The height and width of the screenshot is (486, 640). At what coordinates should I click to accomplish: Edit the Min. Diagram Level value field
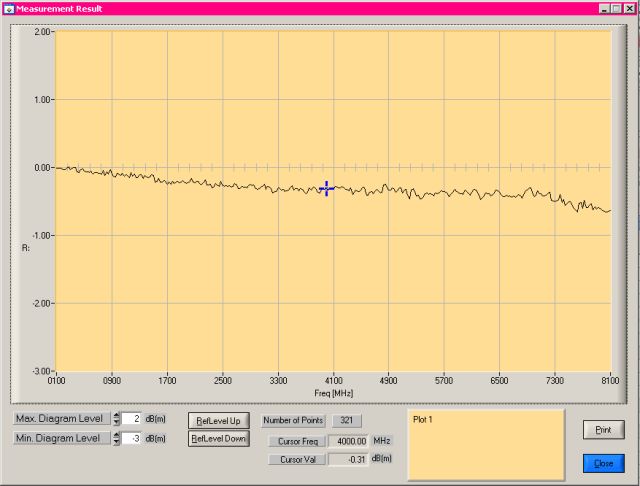click(x=131, y=439)
